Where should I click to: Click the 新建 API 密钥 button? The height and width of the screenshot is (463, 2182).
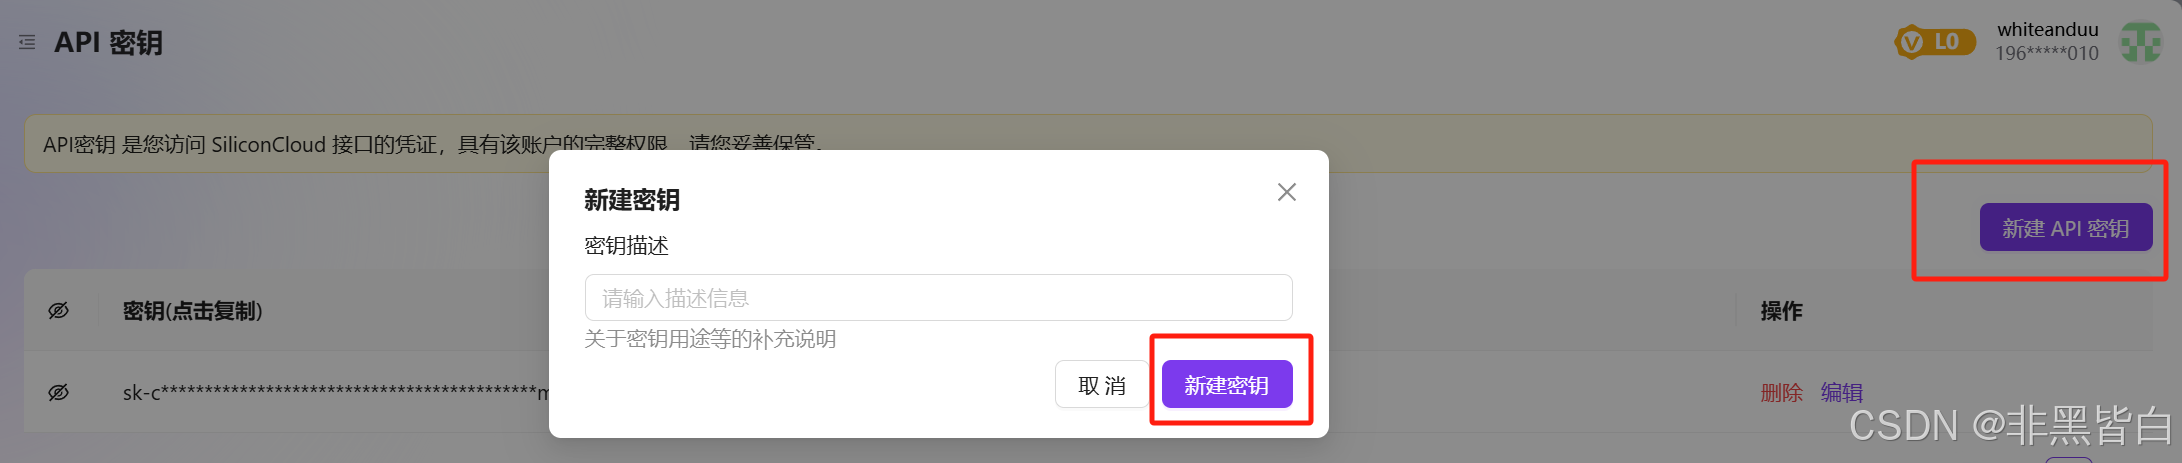coord(2066,228)
